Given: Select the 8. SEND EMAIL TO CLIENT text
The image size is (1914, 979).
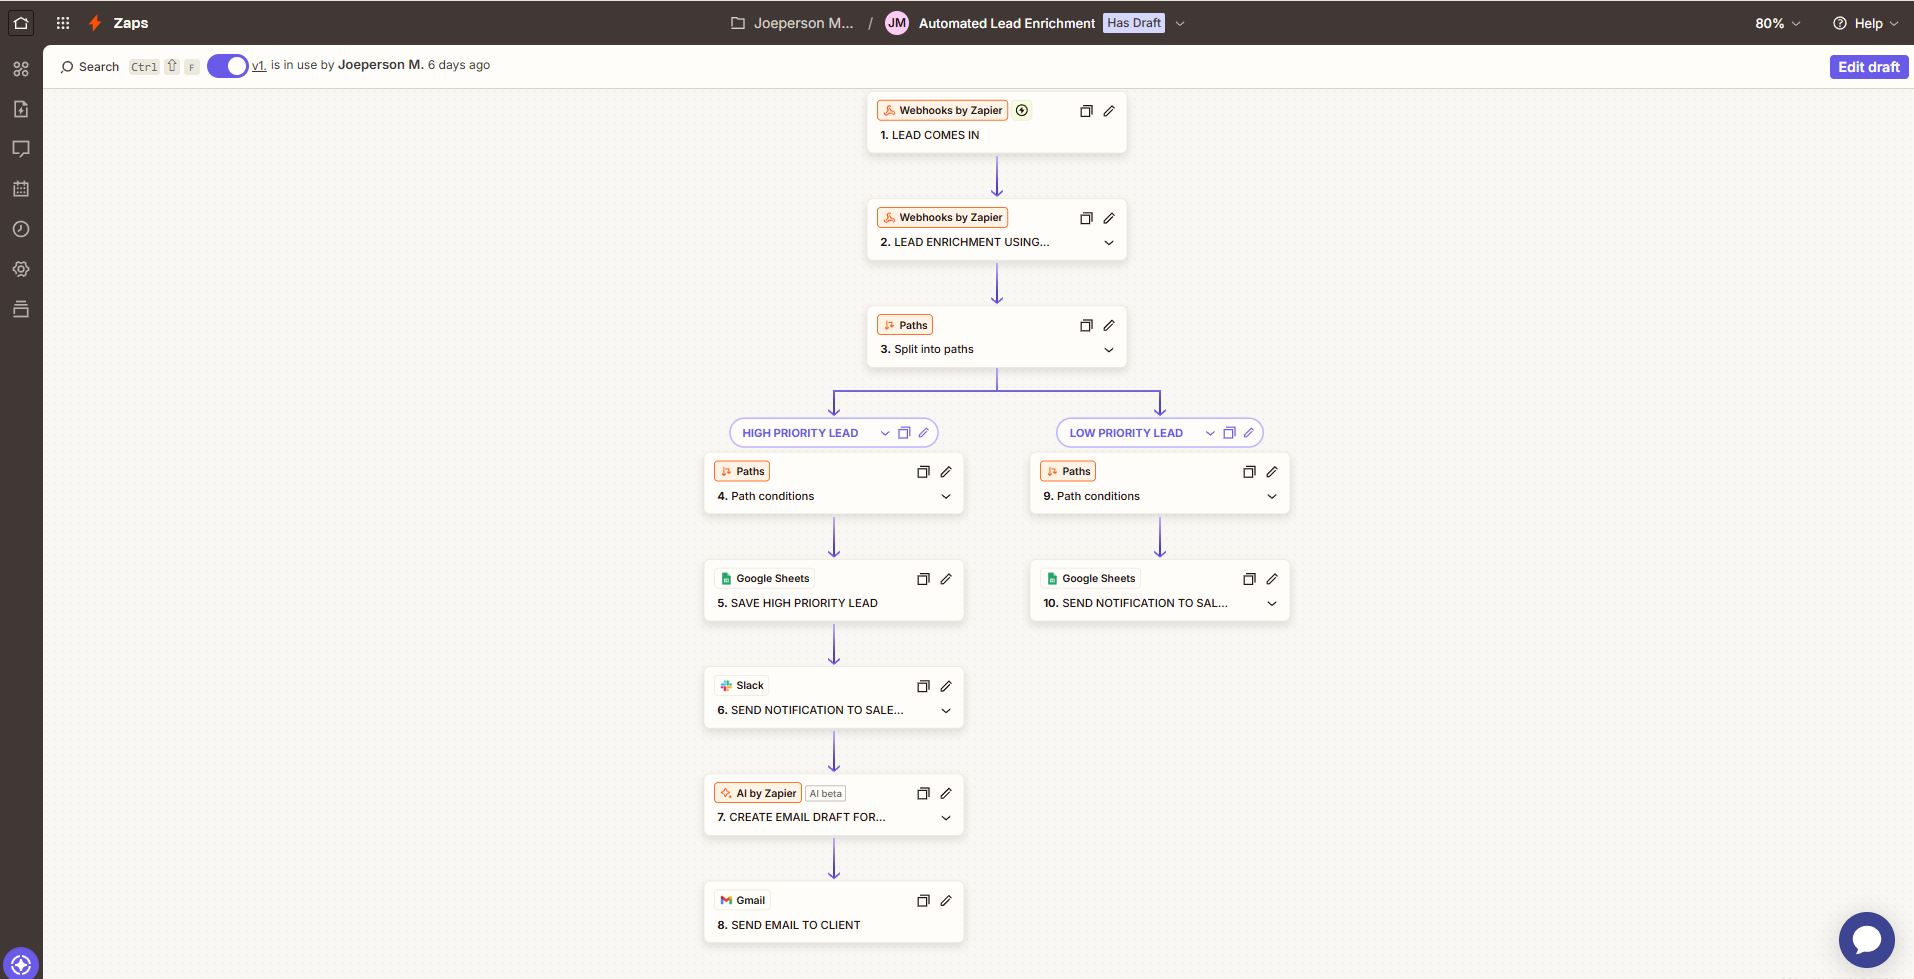Looking at the screenshot, I should [x=788, y=925].
